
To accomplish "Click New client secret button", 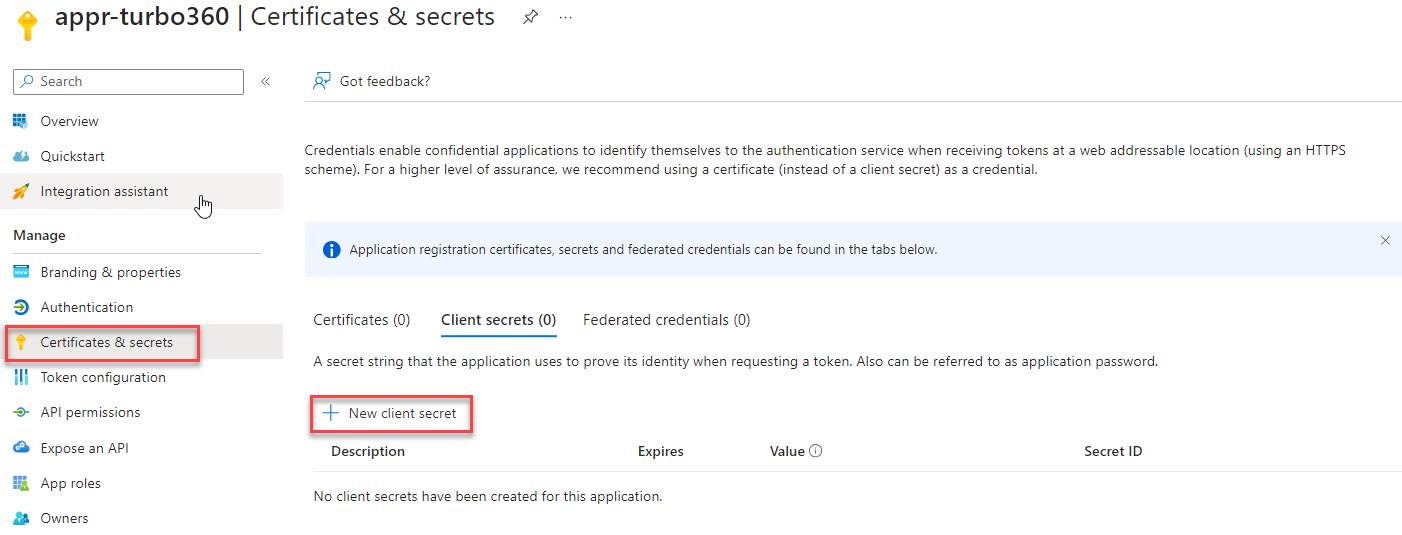I will [x=390, y=413].
